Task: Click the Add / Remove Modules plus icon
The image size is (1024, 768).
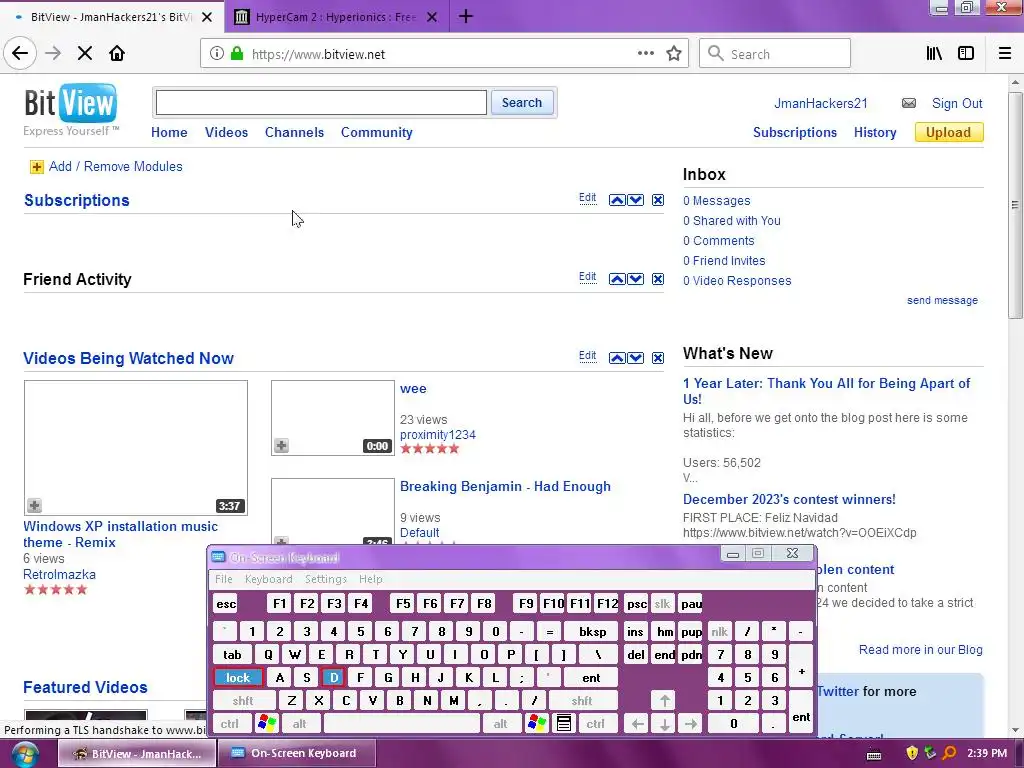Action: pyautogui.click(x=37, y=167)
